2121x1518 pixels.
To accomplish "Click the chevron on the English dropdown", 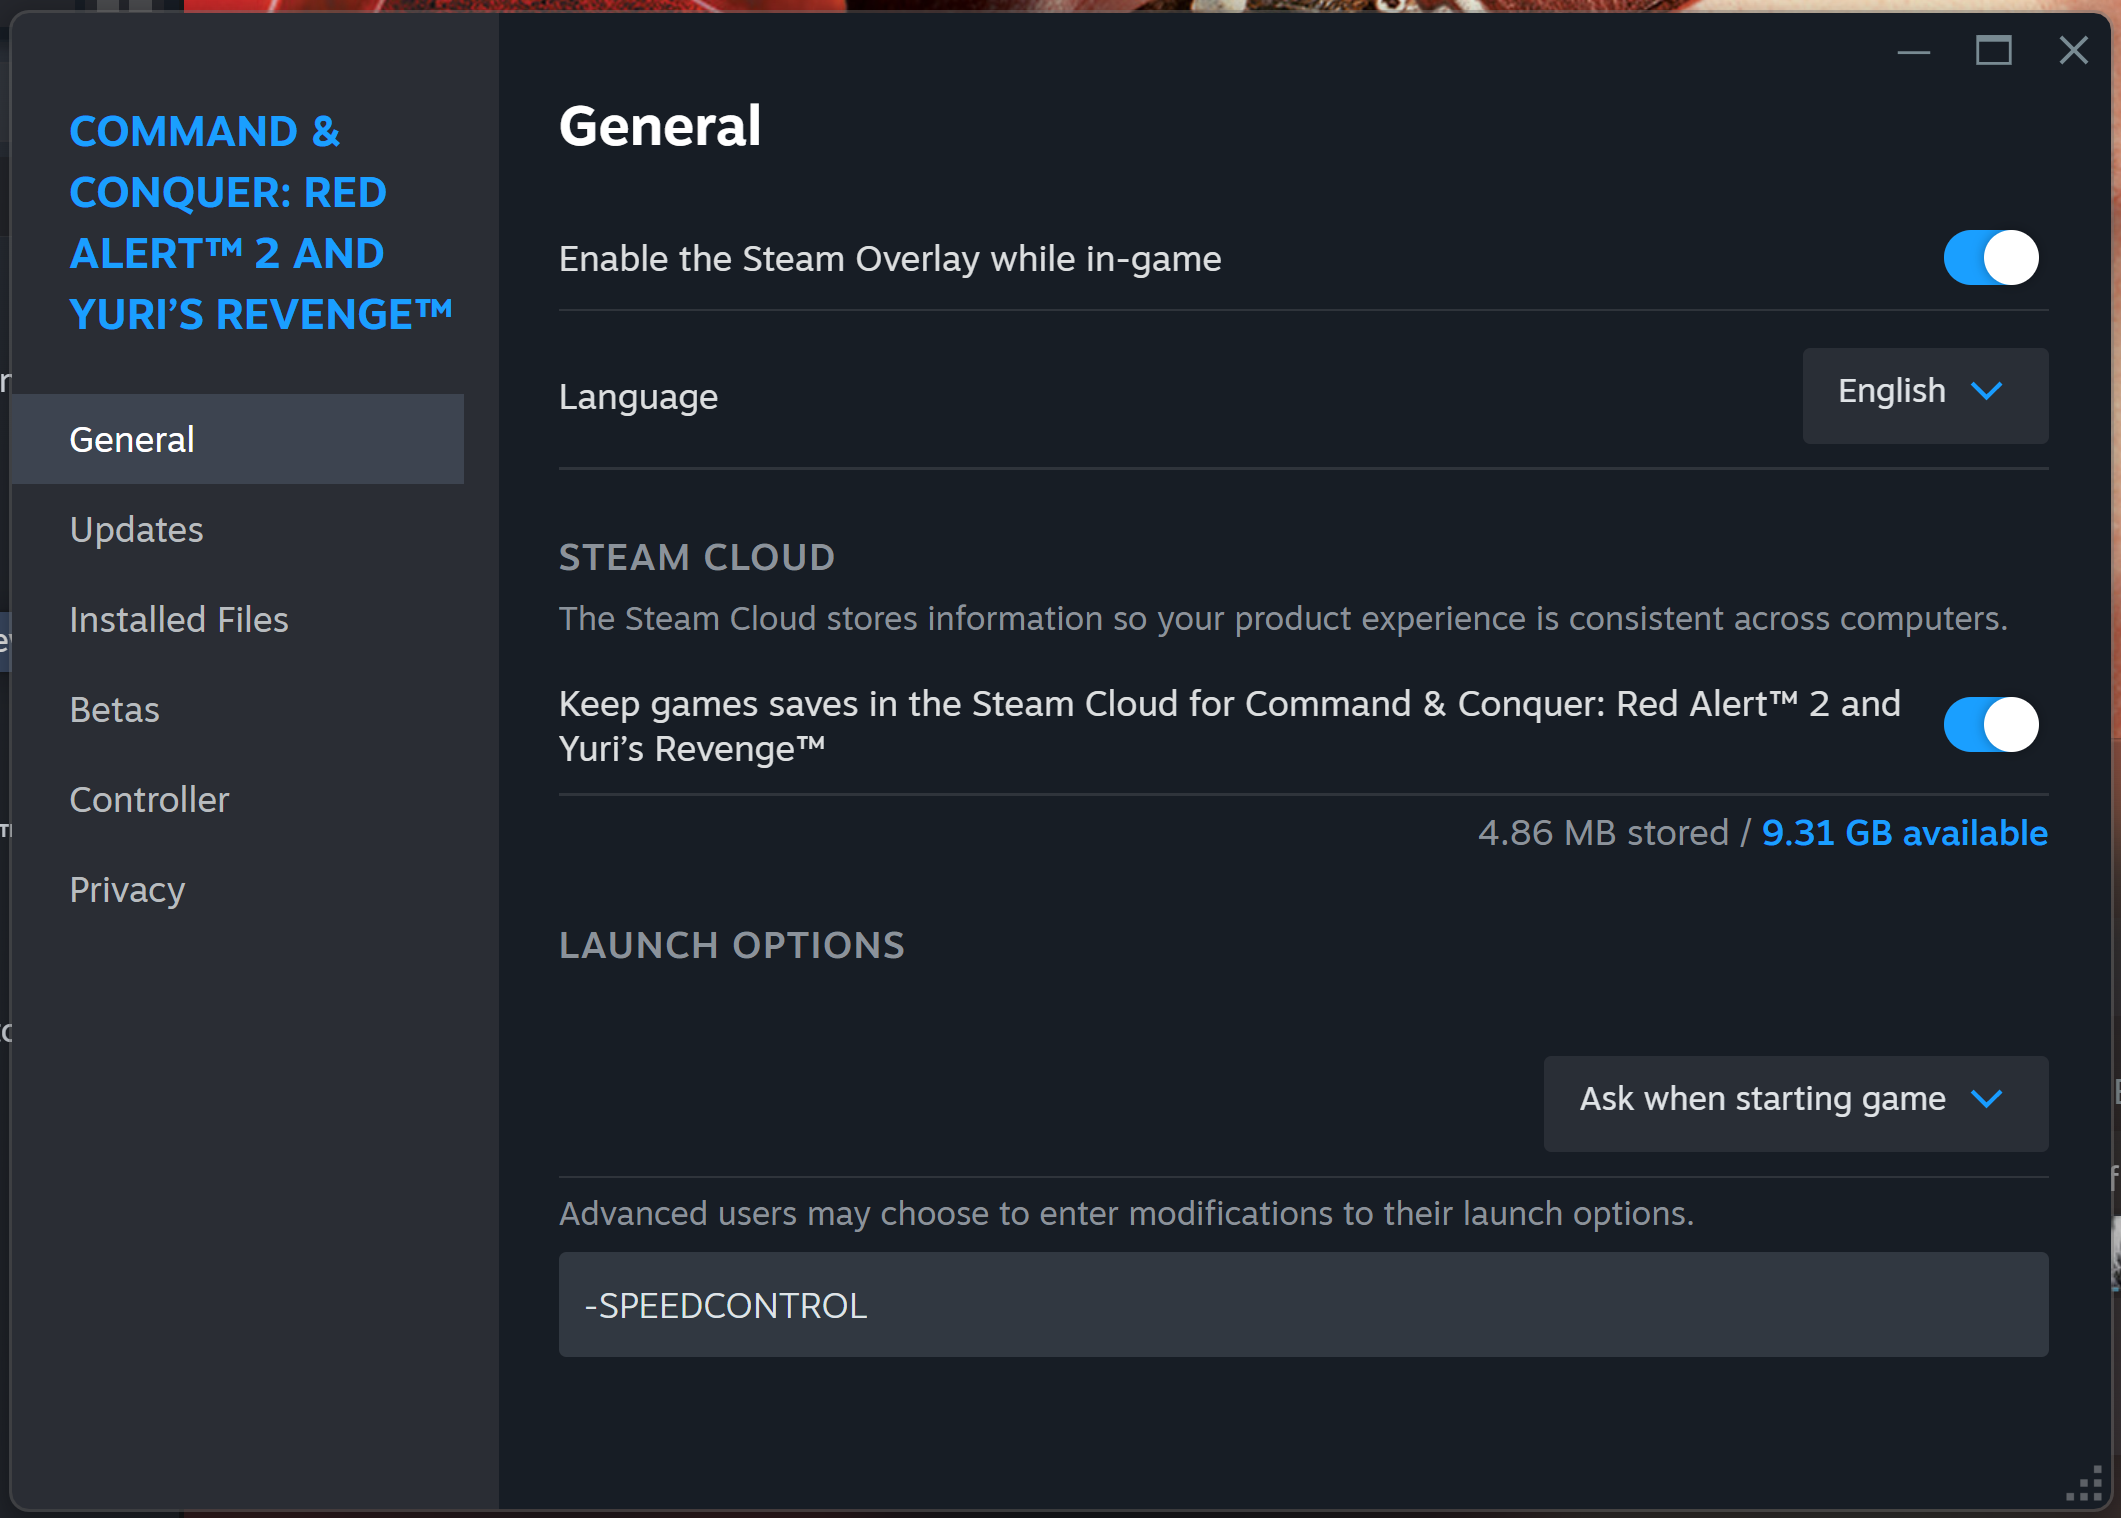I will click(1986, 391).
